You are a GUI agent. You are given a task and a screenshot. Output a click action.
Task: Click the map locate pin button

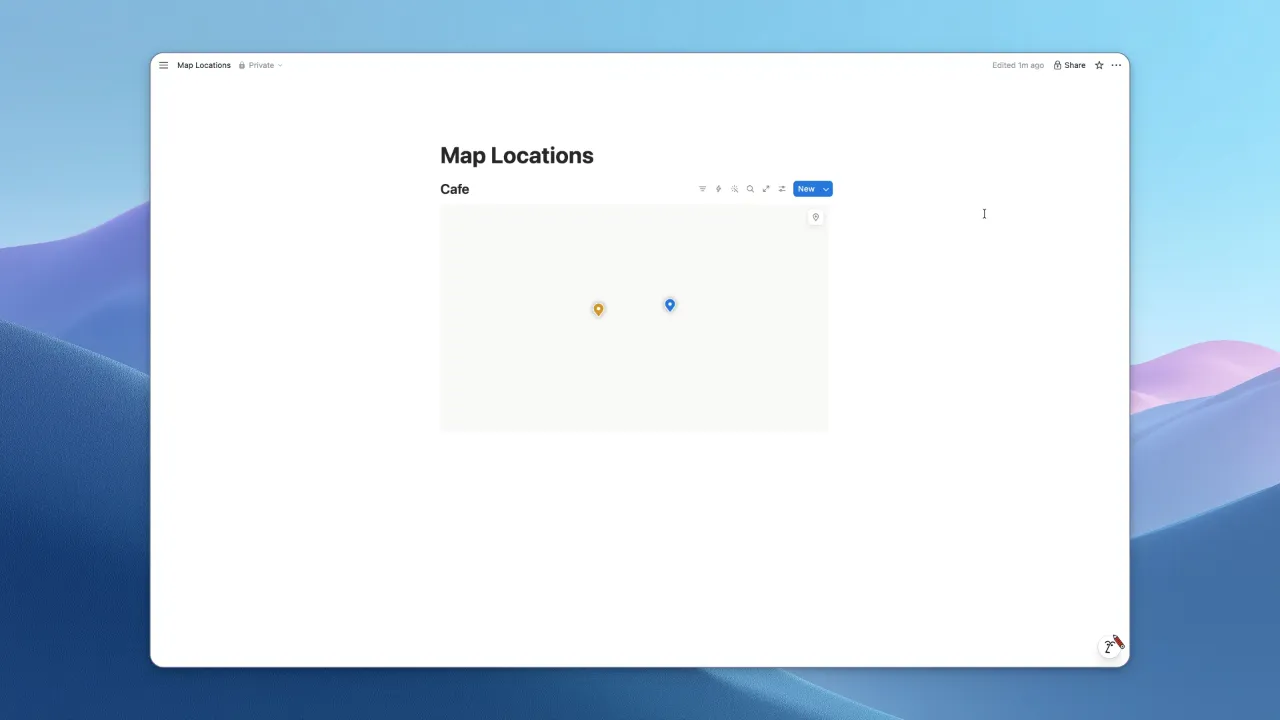pos(815,217)
